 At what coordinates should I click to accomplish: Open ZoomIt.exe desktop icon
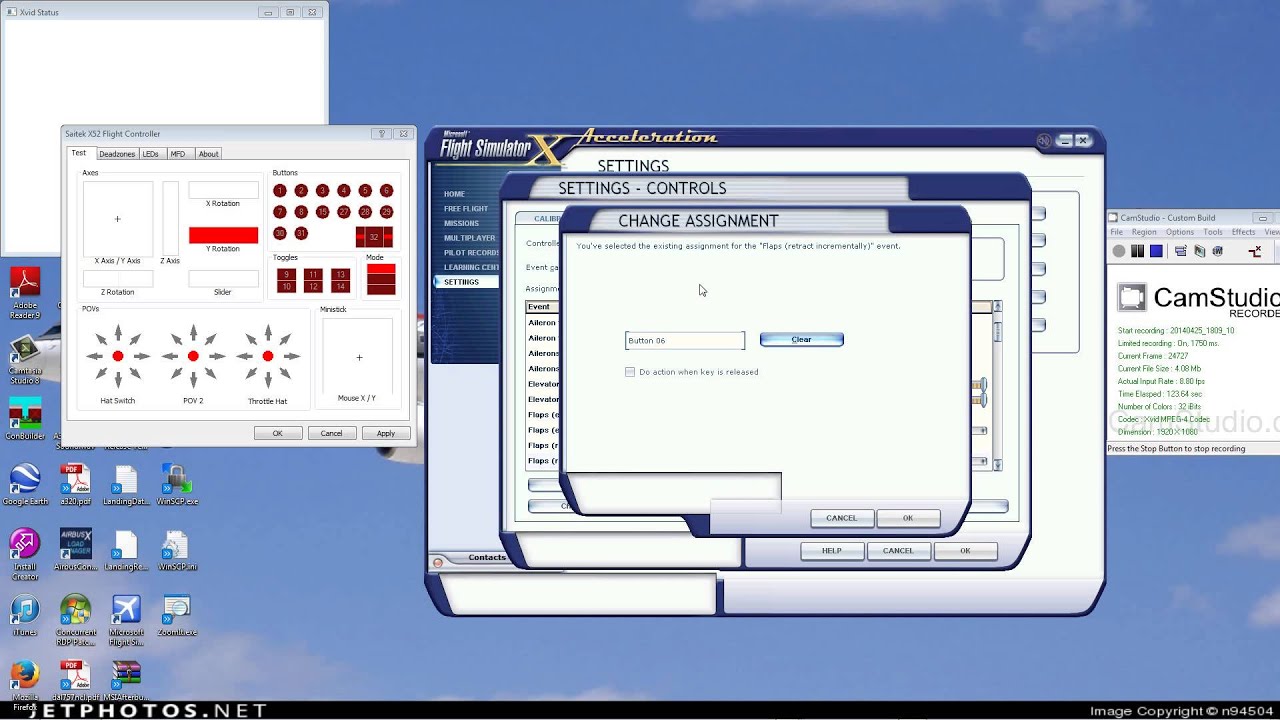177,616
